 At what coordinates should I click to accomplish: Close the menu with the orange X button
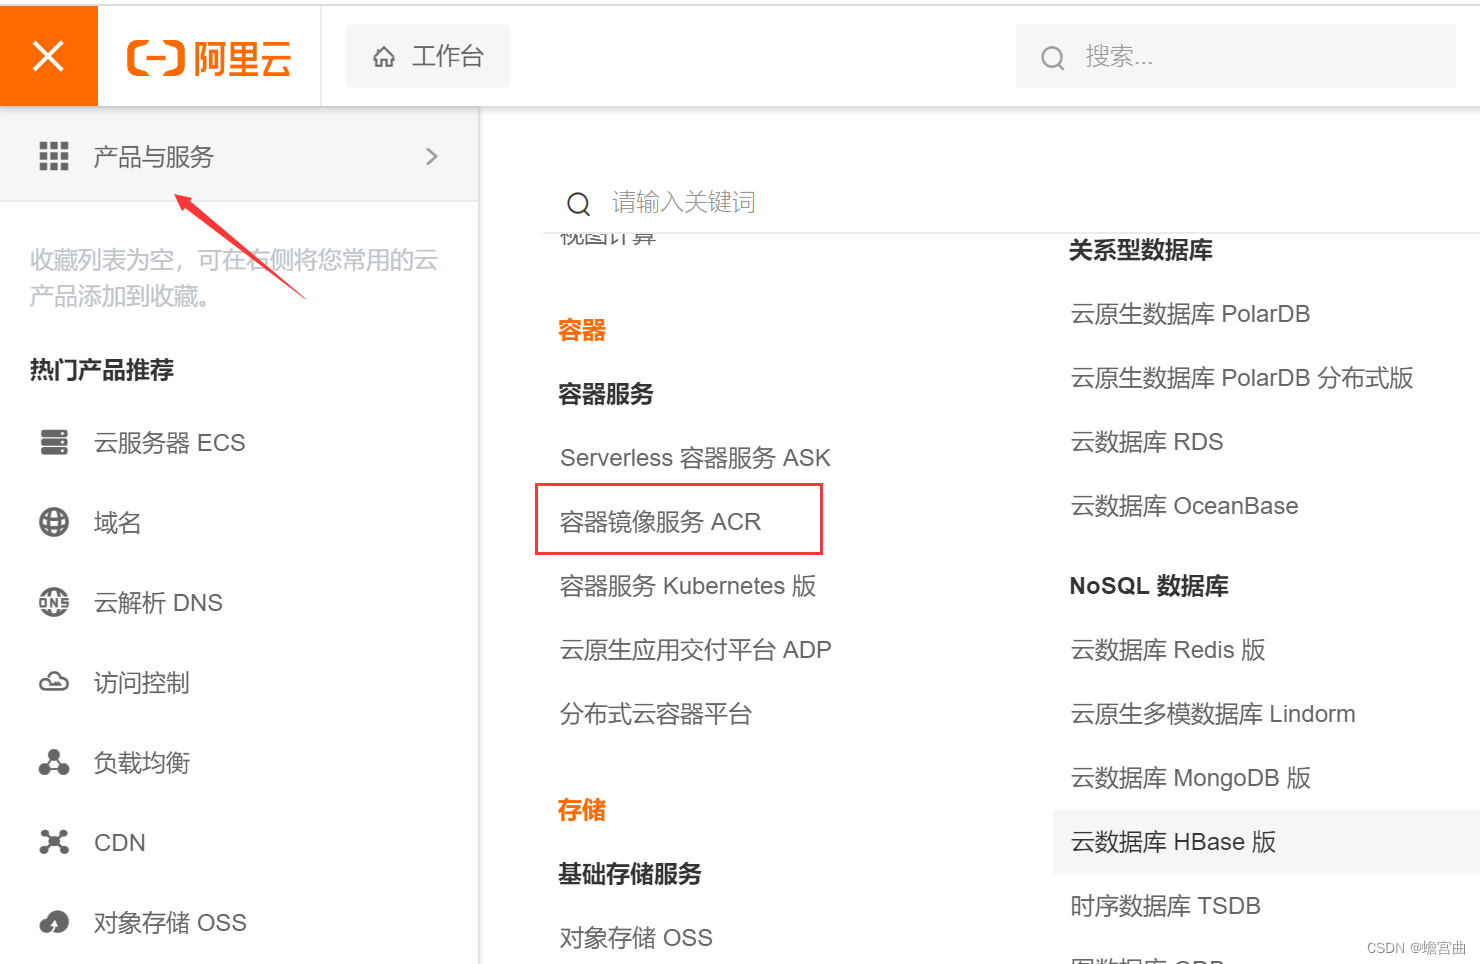click(48, 56)
